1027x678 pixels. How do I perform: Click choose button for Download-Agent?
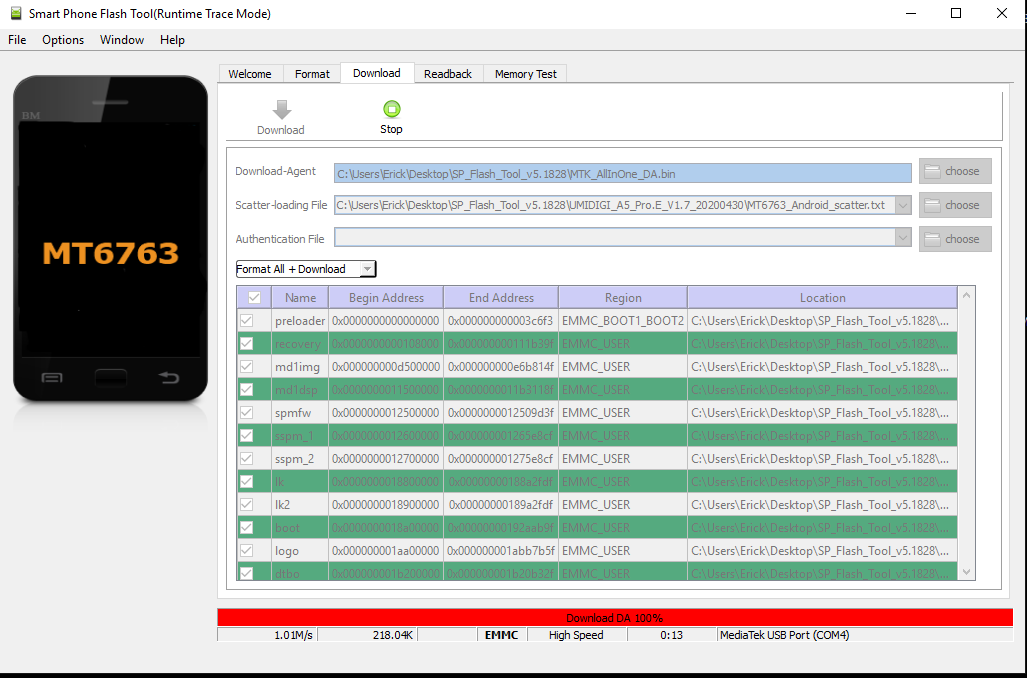point(955,171)
